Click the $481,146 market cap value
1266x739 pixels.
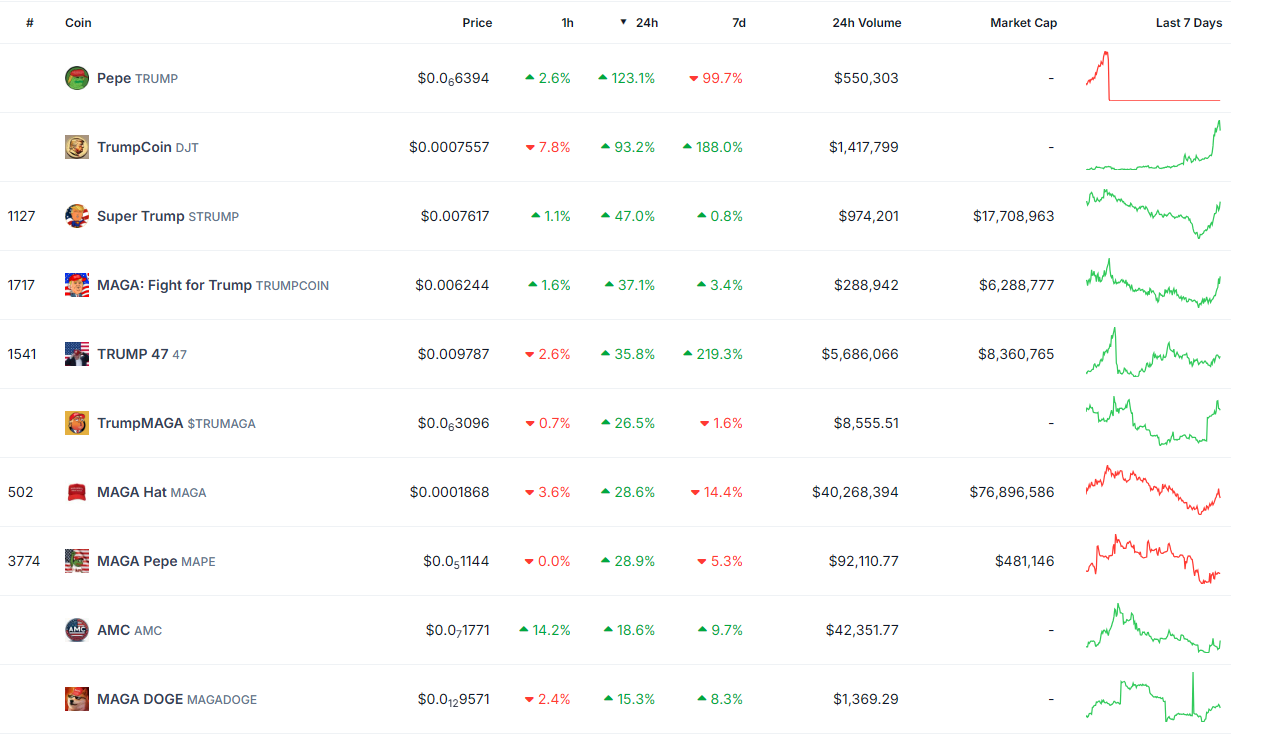point(1024,561)
